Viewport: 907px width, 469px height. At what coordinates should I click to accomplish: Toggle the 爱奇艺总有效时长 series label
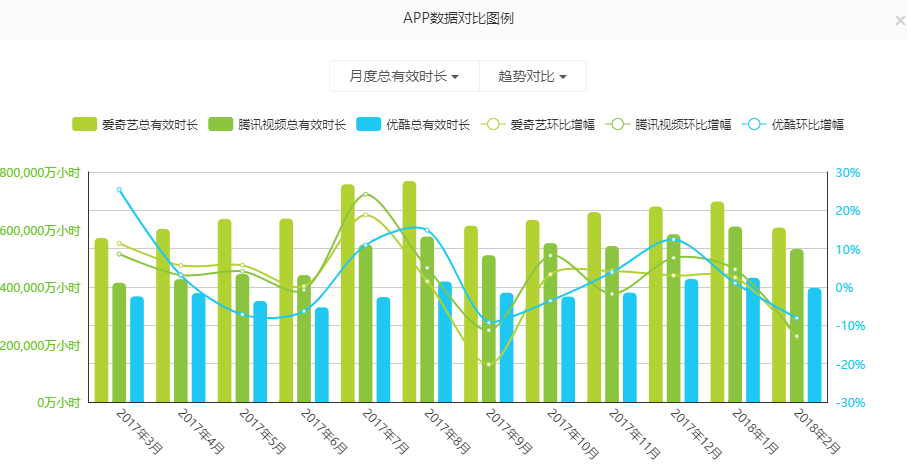[150, 125]
